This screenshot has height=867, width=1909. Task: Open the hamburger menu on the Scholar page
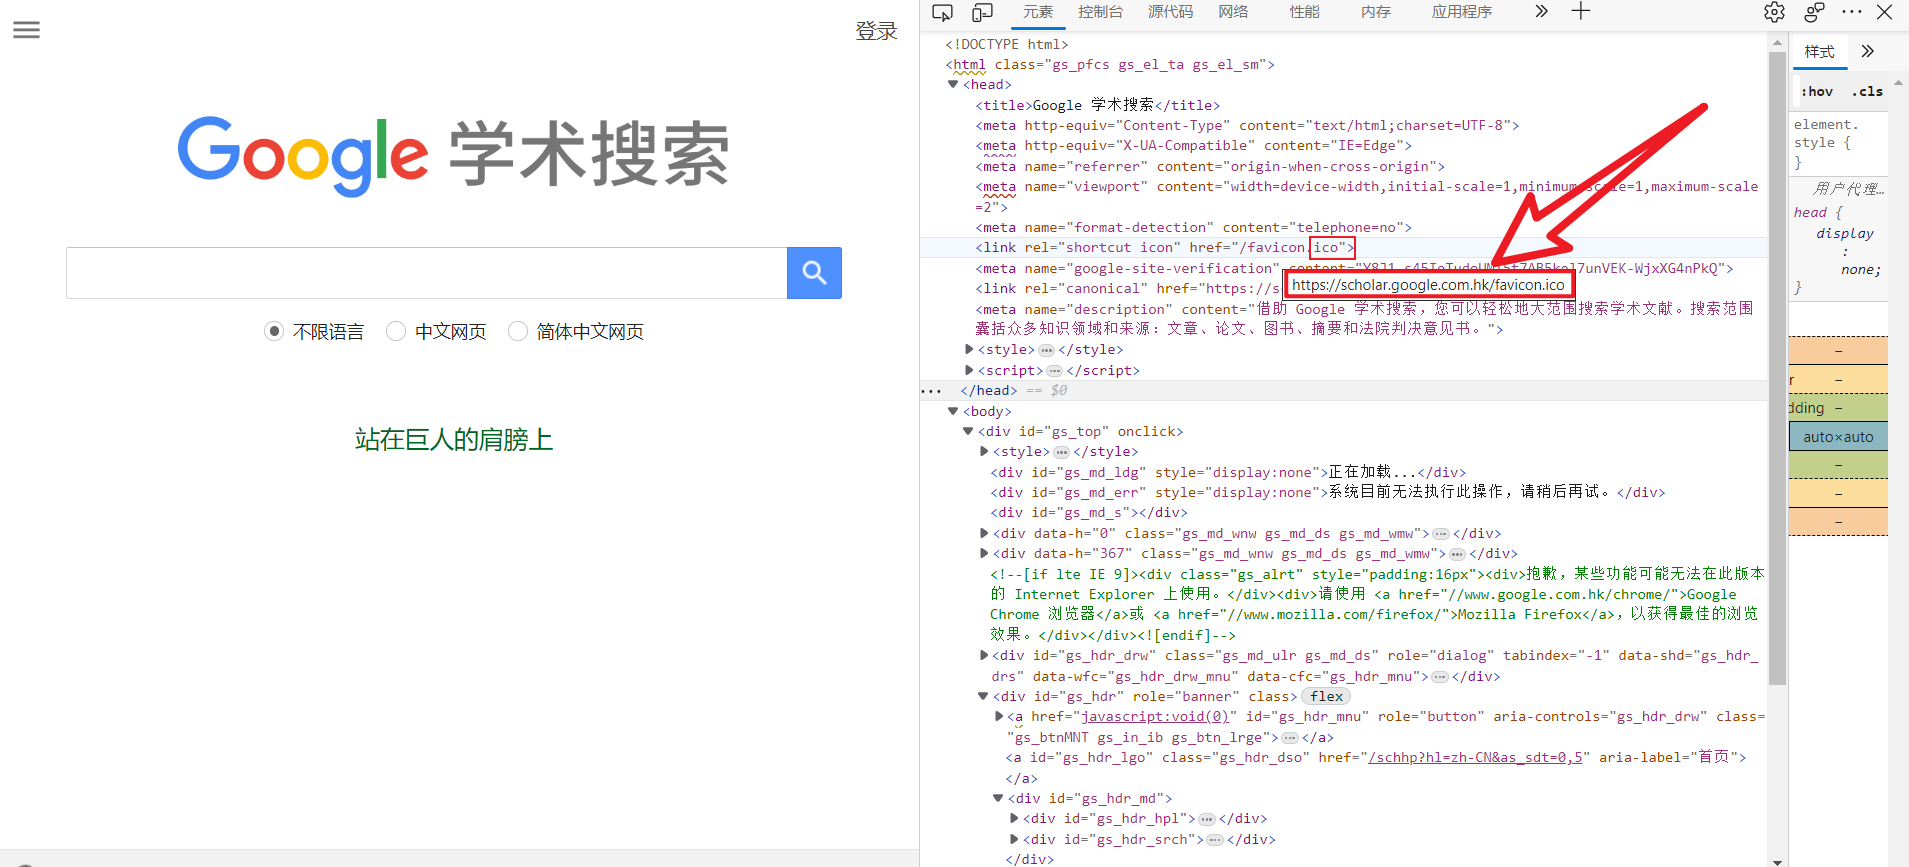tap(27, 30)
